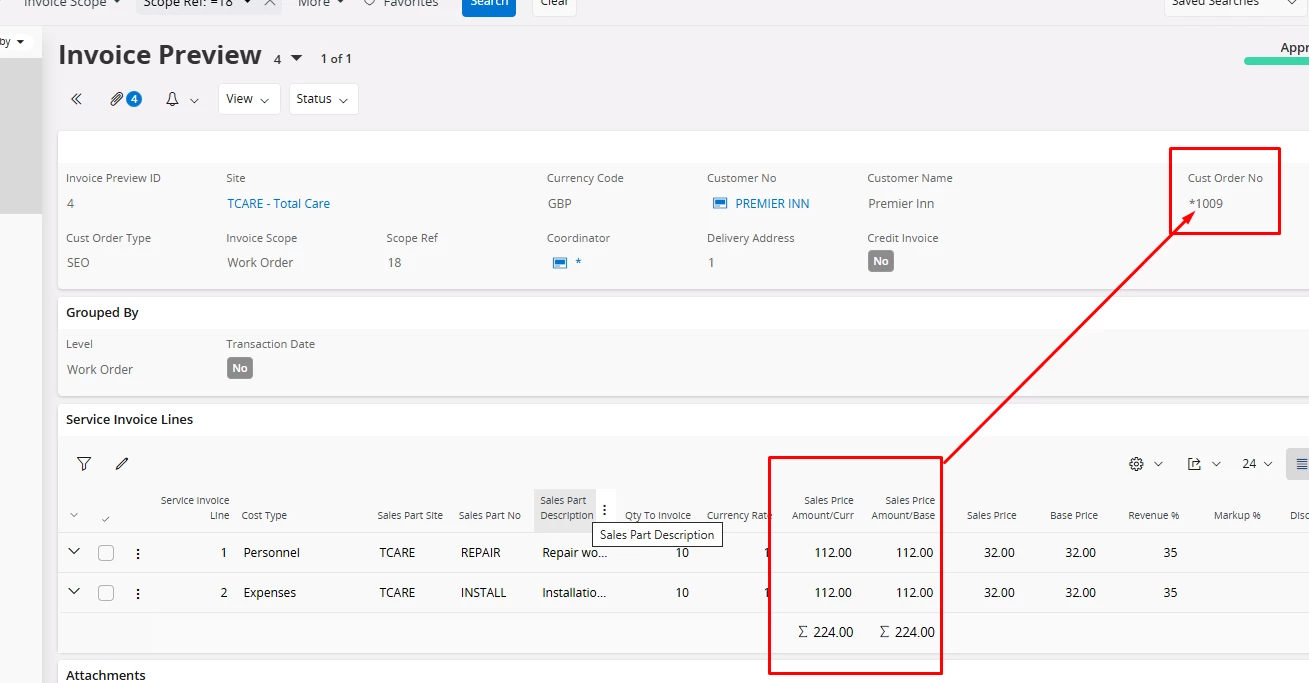
Task: Click the Attachments section header
Action: click(x=106, y=675)
